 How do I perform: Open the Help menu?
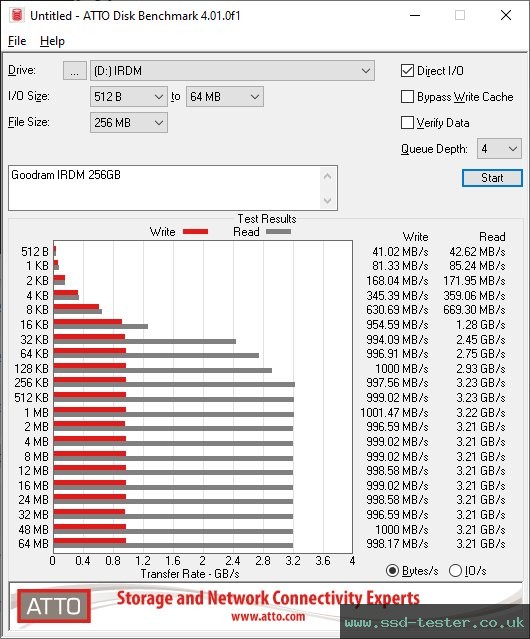[52, 41]
